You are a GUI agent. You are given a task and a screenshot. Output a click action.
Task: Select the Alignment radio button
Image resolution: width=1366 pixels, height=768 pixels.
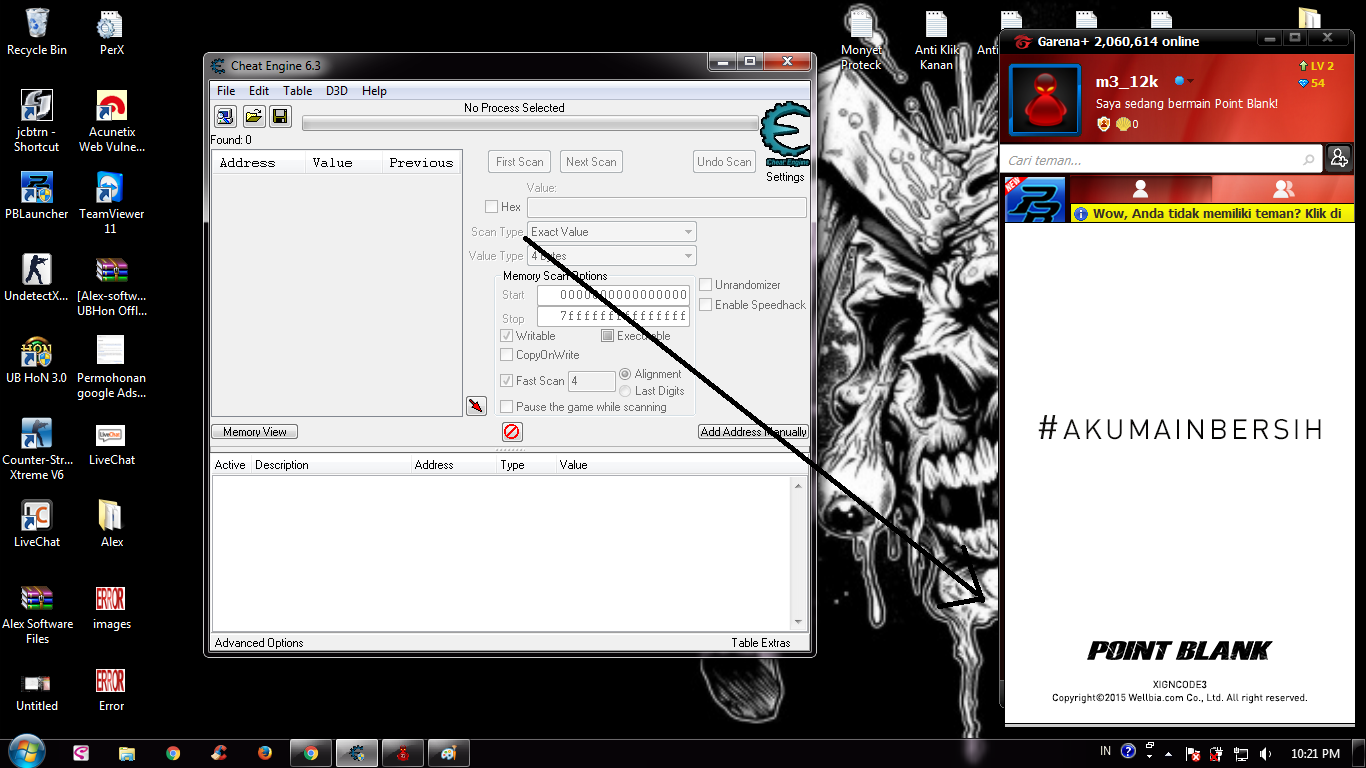626,374
